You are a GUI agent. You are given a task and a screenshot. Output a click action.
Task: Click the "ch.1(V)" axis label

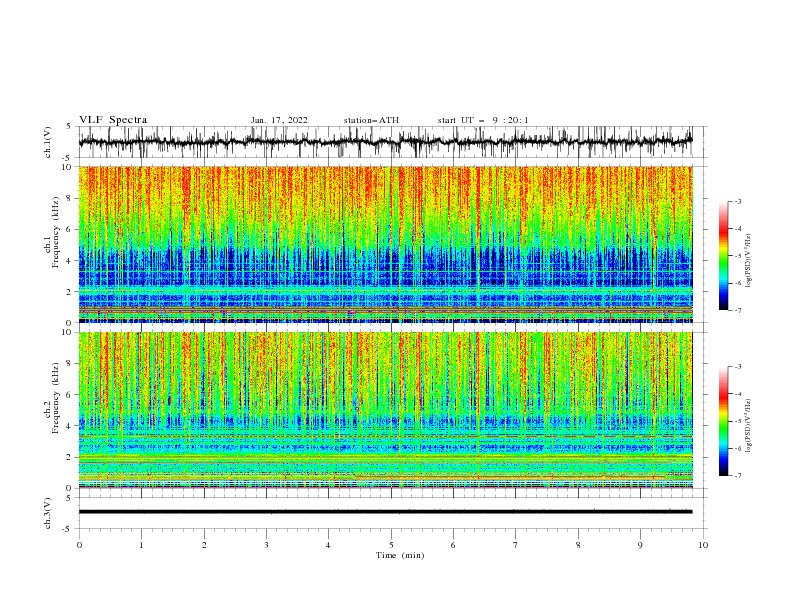[48, 142]
